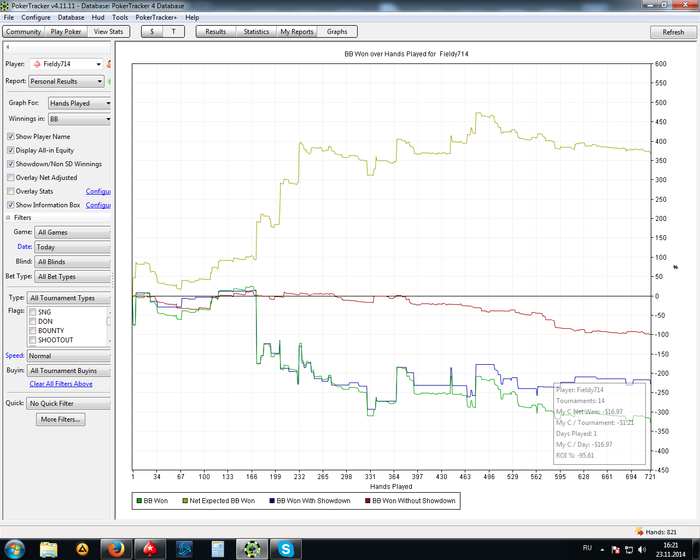Open the Hud menu
Viewport: 700px width, 560px height.
[98, 17]
